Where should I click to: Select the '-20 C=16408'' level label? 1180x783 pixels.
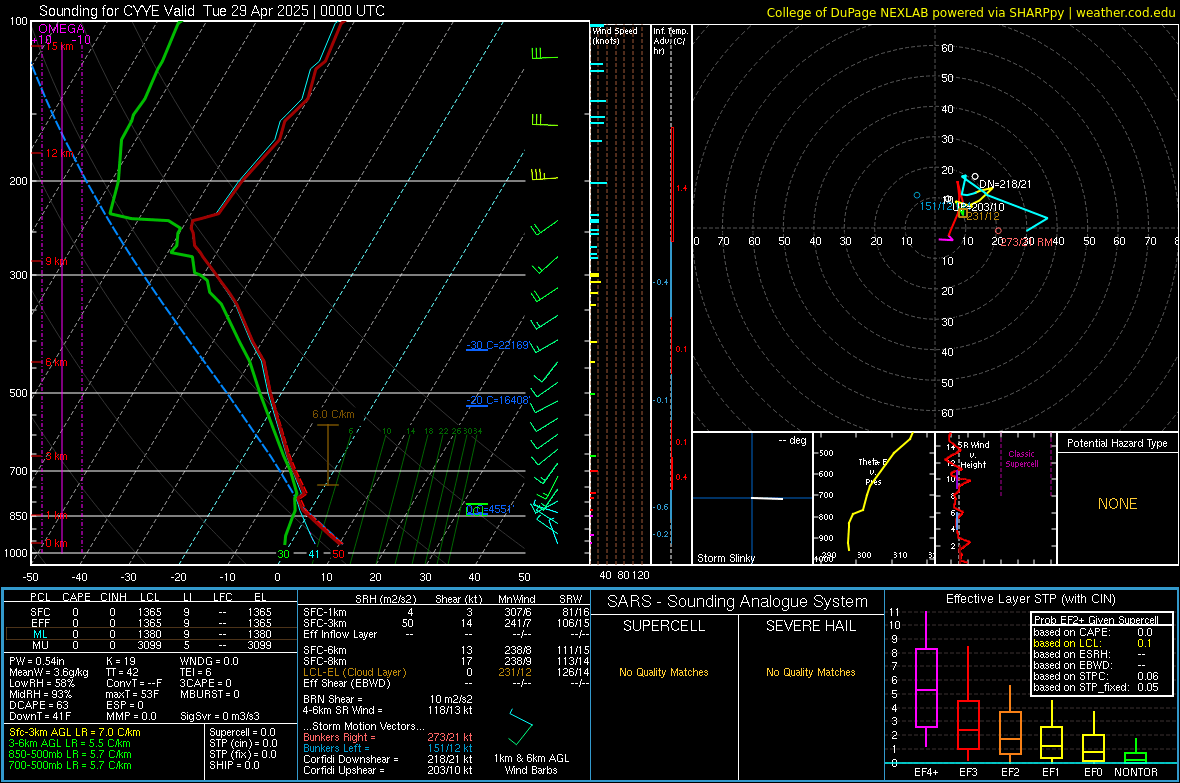[497, 401]
